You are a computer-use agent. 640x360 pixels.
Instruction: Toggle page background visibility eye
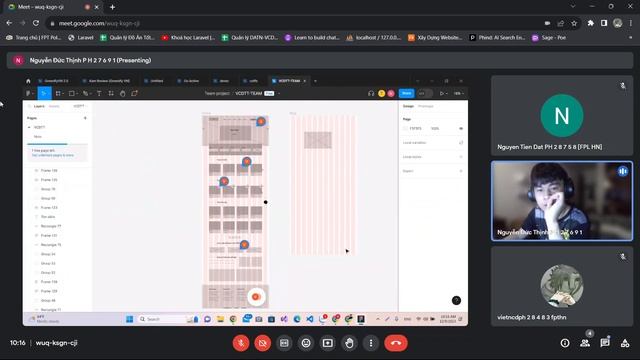(x=461, y=129)
